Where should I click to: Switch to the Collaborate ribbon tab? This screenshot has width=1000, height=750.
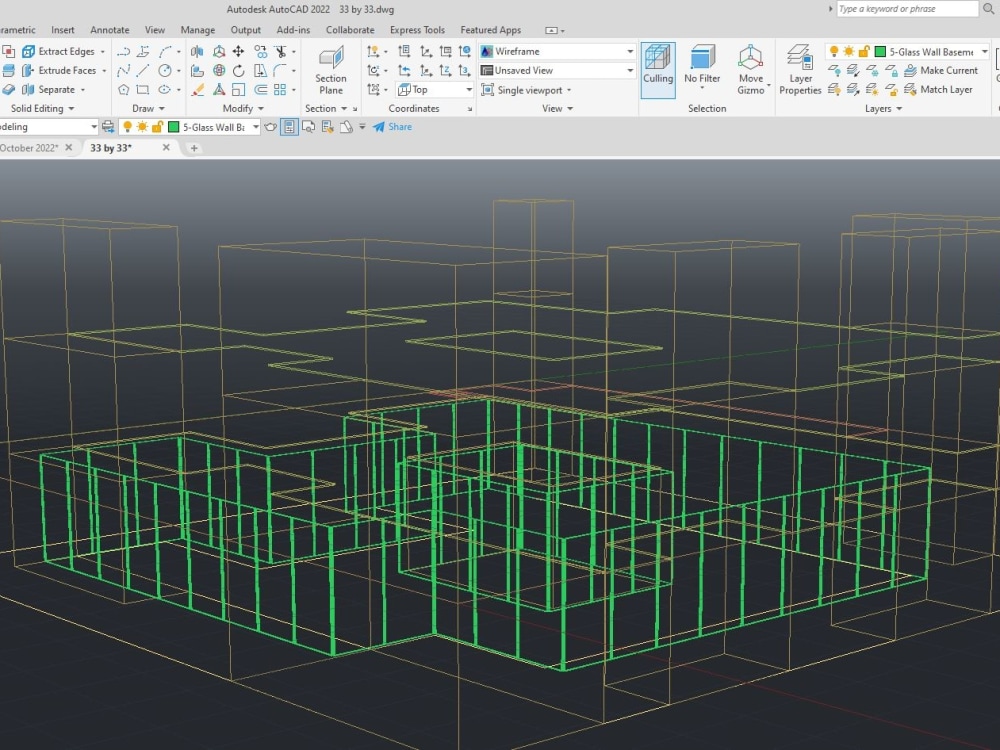[350, 30]
